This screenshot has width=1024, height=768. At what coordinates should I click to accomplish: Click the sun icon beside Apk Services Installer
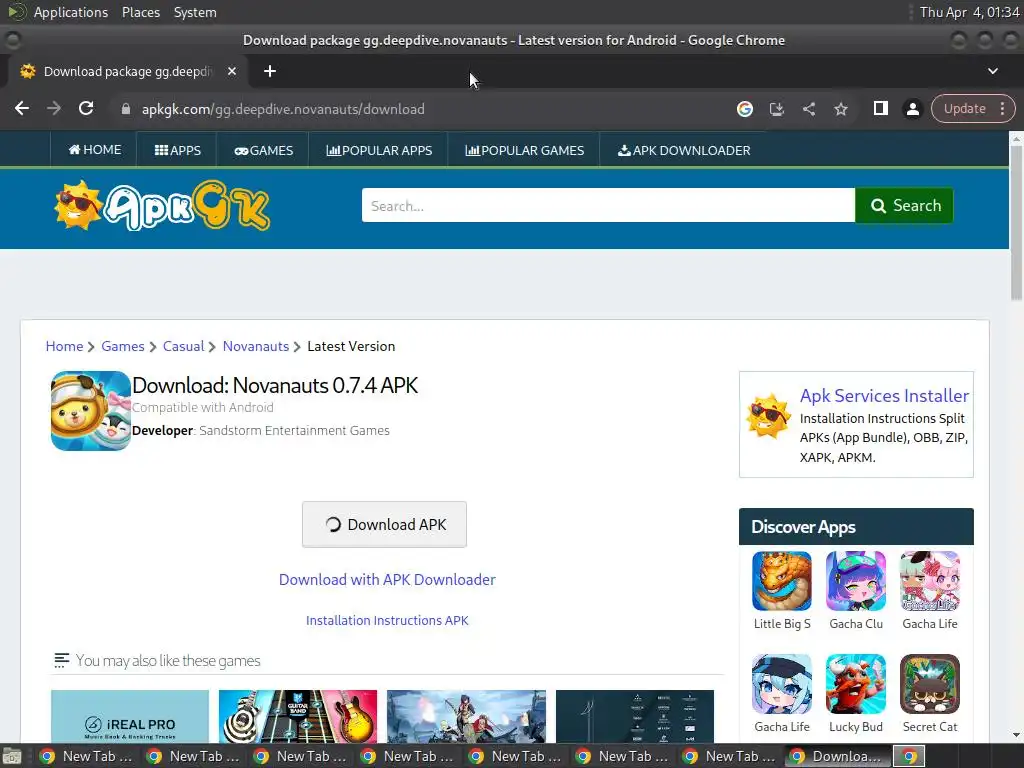pyautogui.click(x=768, y=415)
